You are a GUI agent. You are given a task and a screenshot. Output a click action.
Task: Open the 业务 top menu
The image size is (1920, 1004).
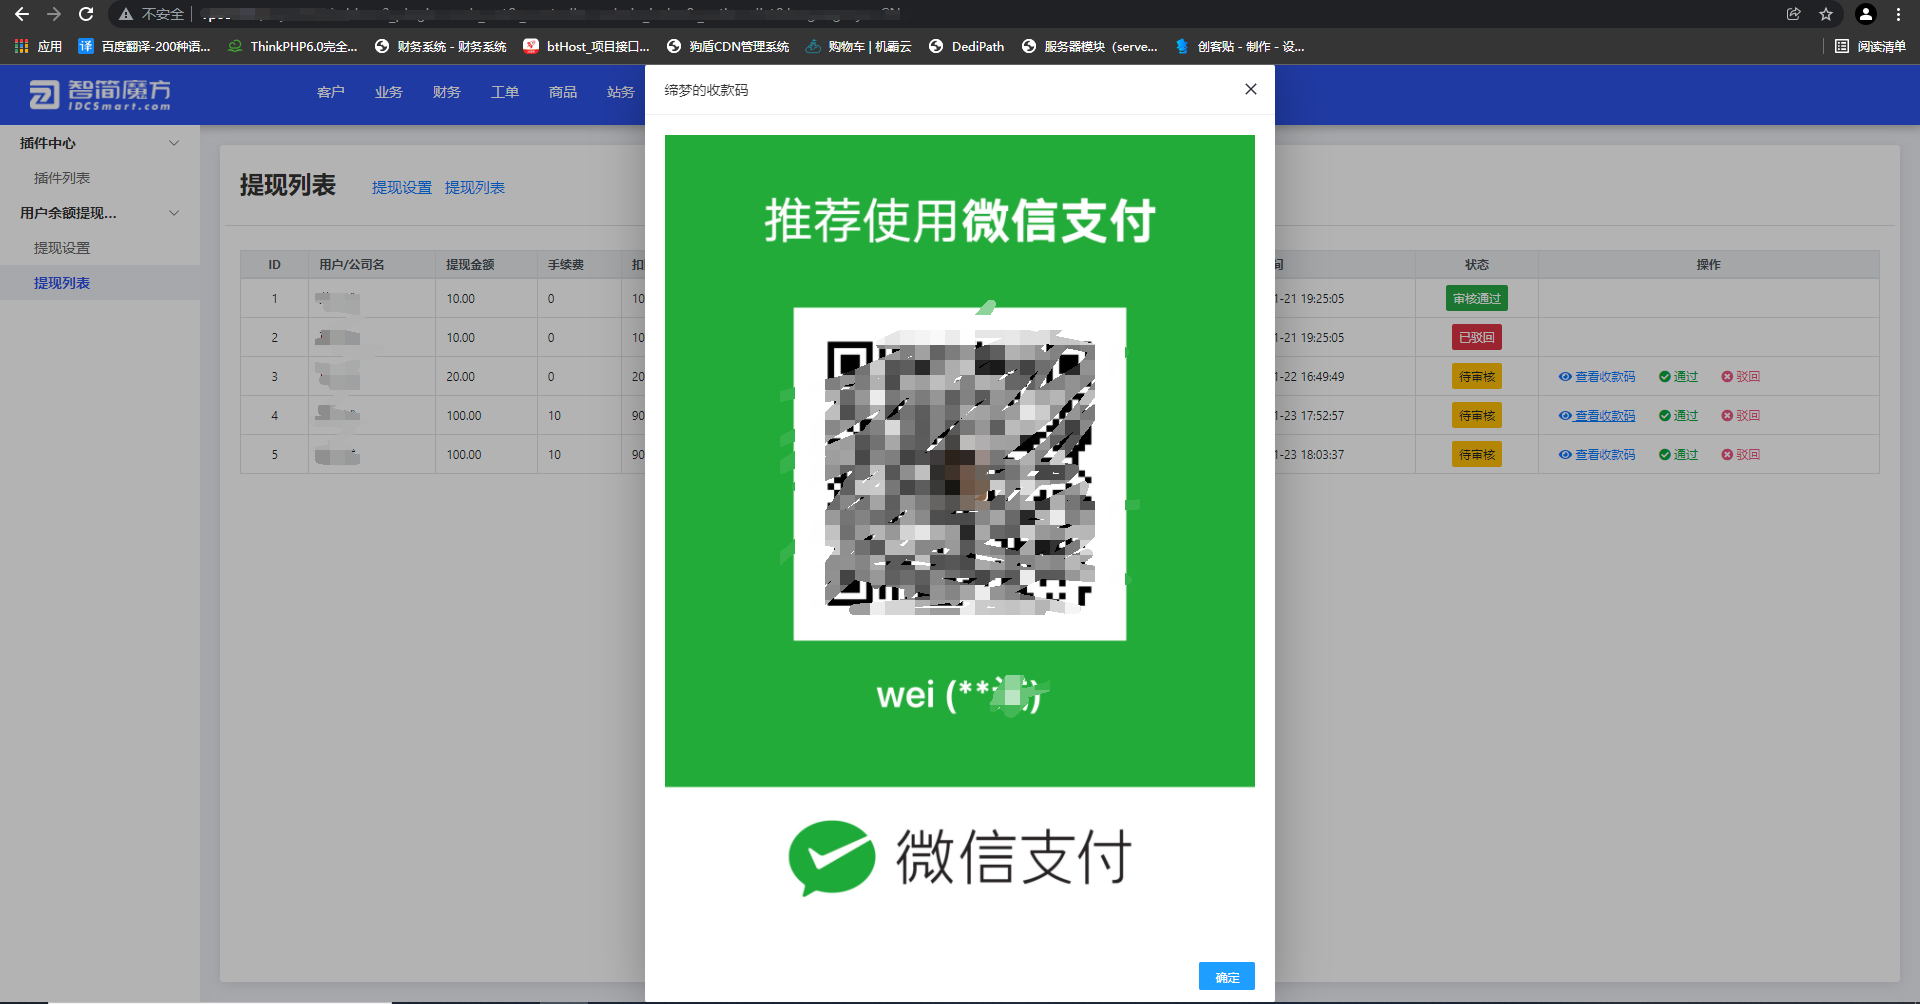point(388,92)
